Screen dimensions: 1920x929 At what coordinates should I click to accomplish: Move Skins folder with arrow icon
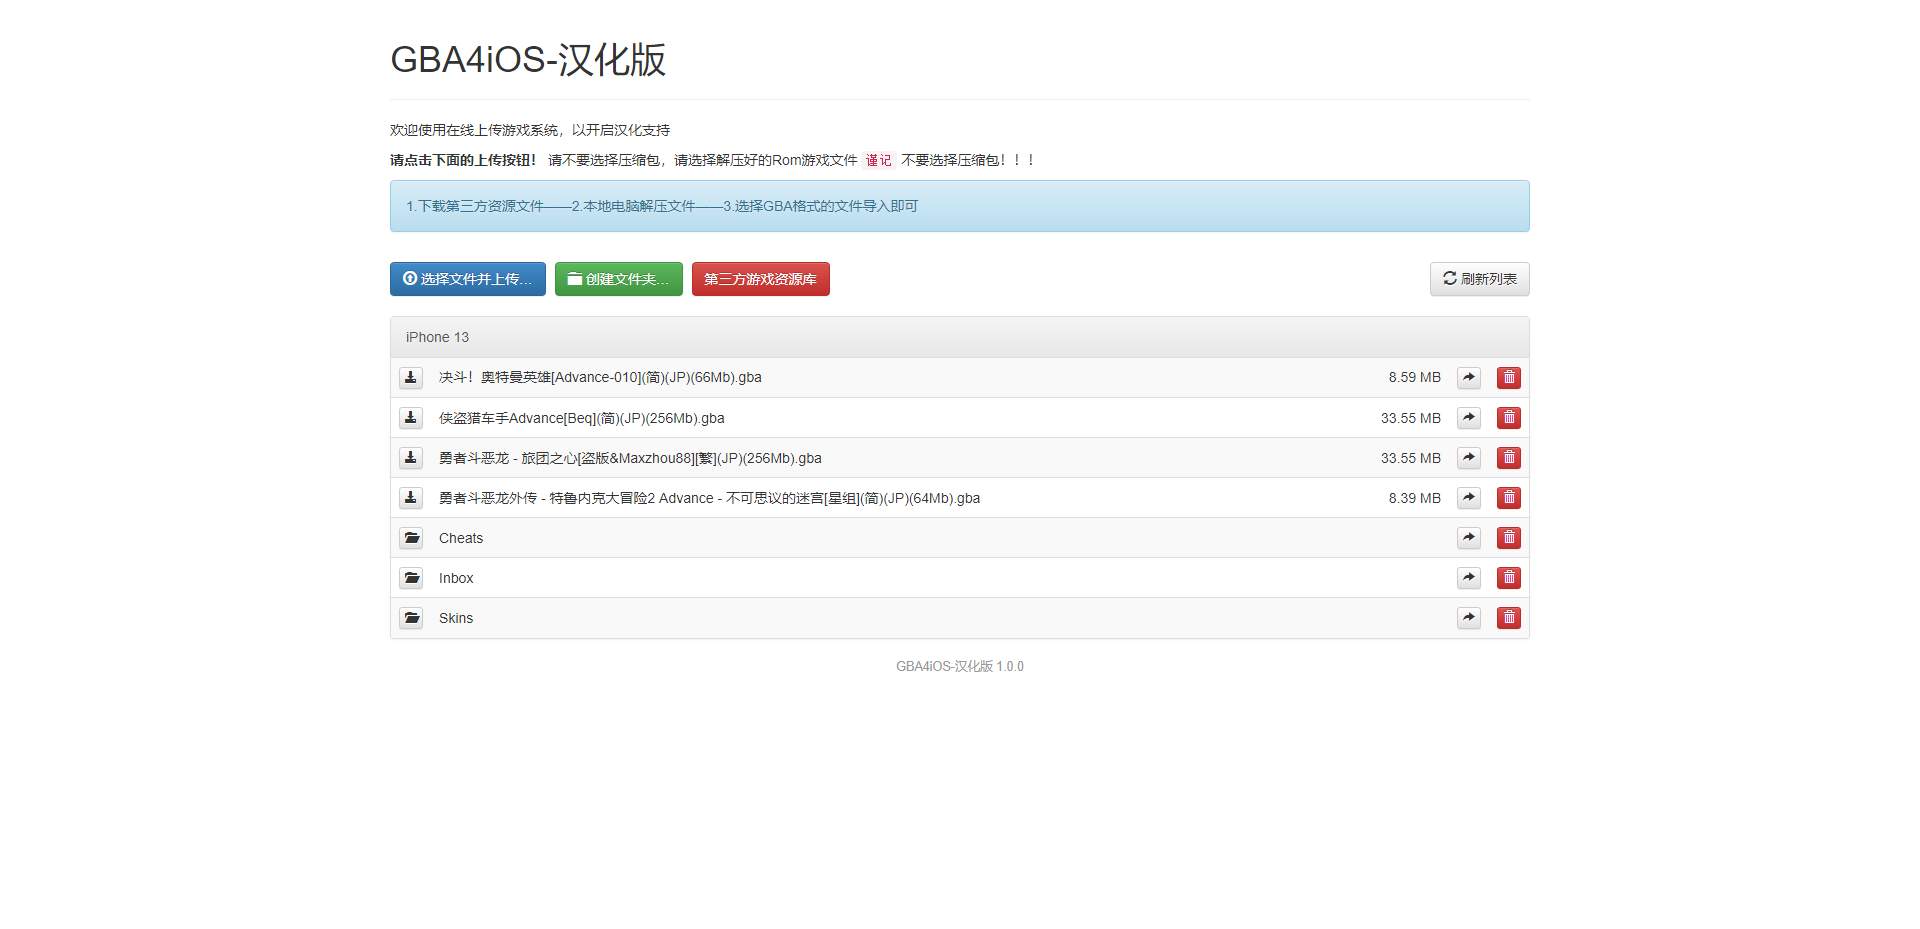coord(1469,617)
